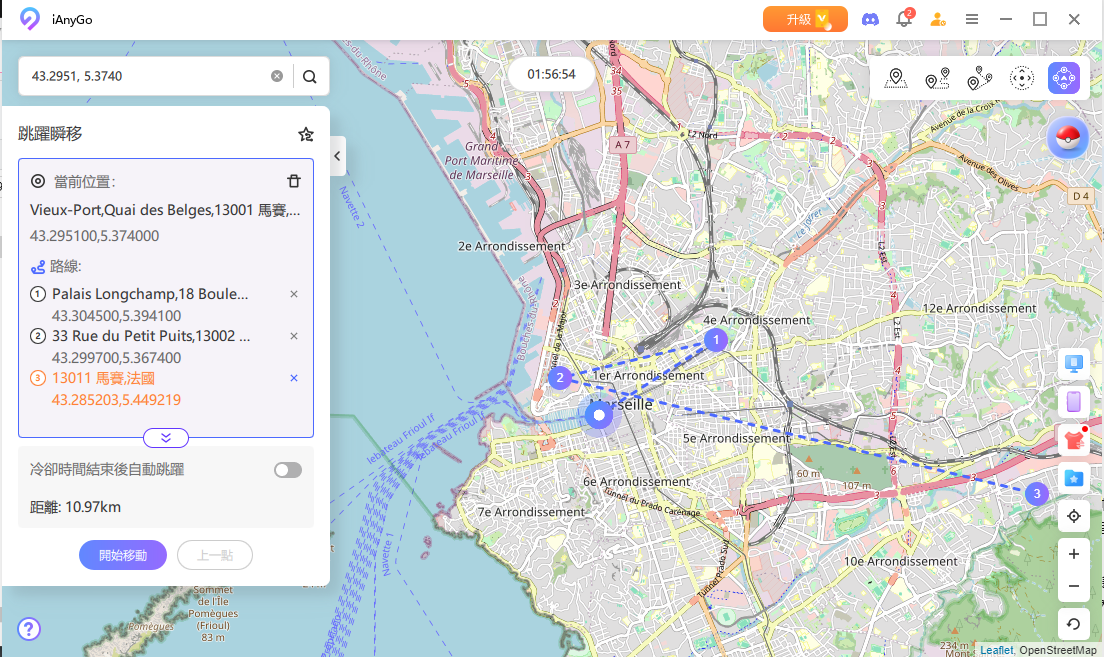Open the favorites folder icon
Image resolution: width=1104 pixels, height=657 pixels.
tap(1074, 478)
